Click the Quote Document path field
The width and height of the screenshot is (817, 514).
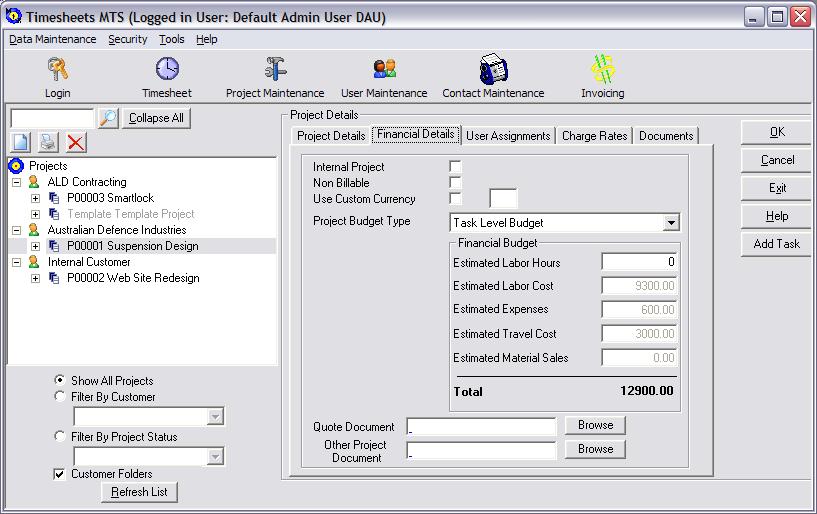coord(481,426)
